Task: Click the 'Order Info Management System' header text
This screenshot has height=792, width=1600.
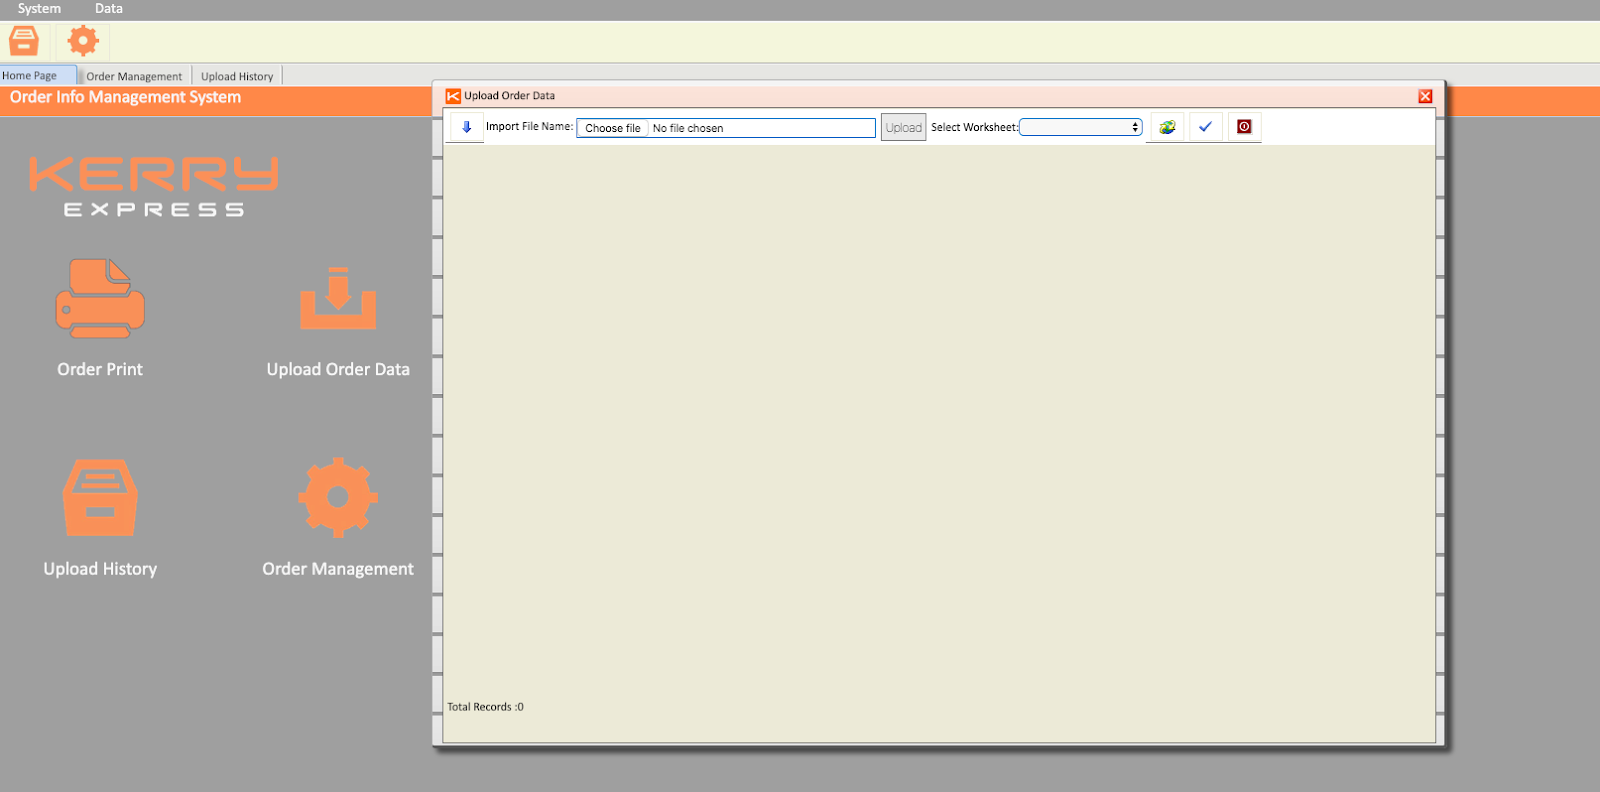Action: click(x=125, y=97)
